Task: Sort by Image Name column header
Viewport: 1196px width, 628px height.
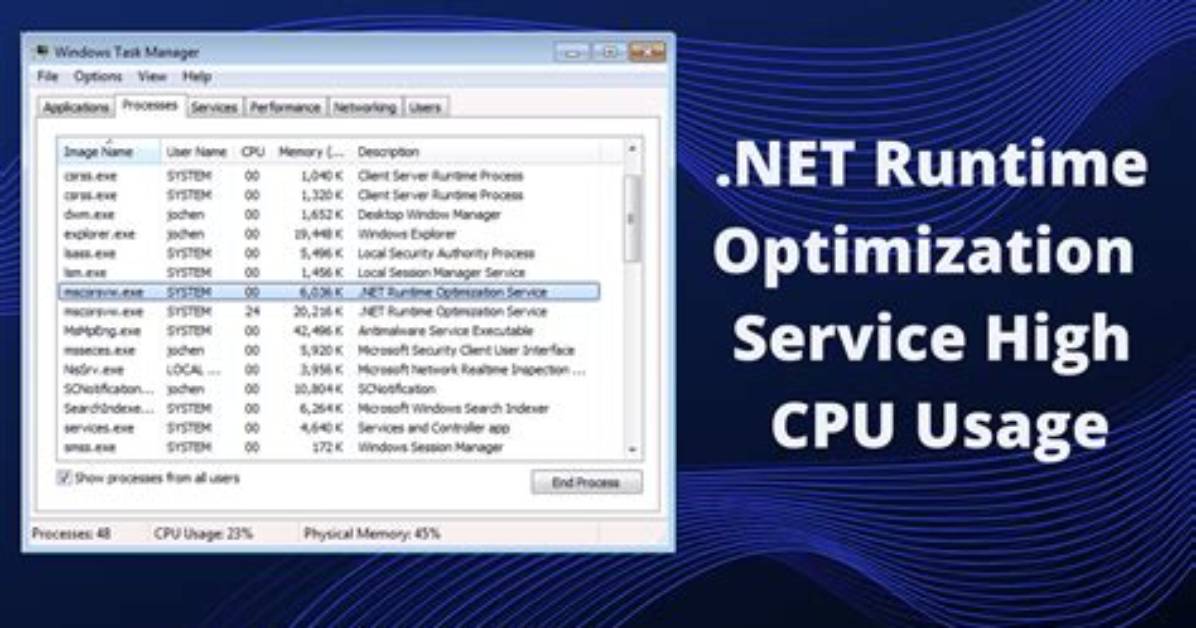Action: coord(109,152)
